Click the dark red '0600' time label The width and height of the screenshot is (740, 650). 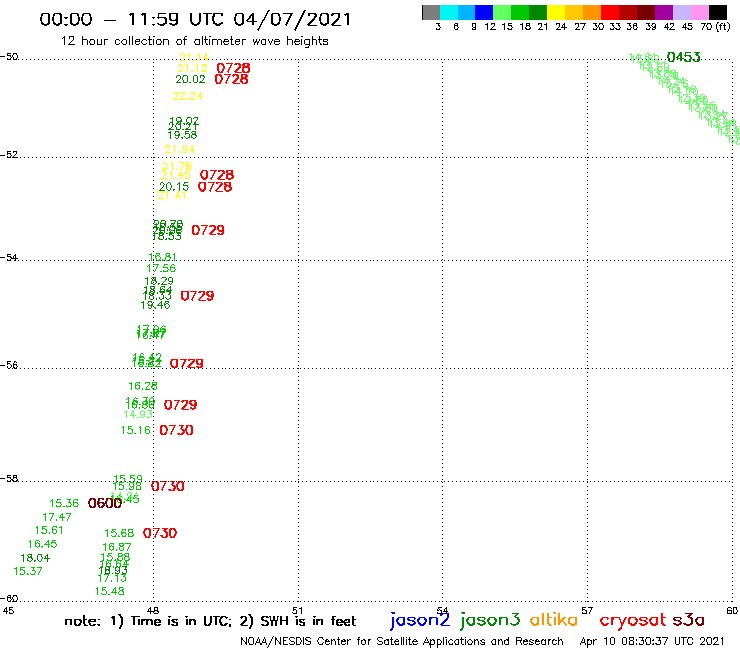105,503
